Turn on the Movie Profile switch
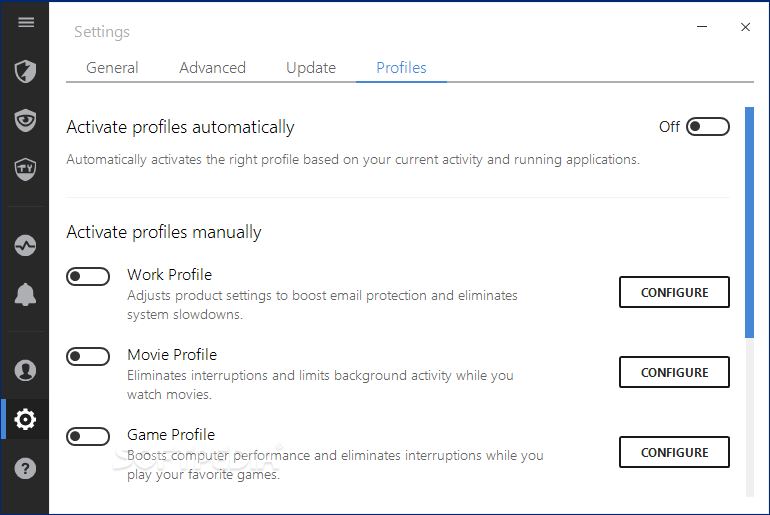The image size is (770, 515). point(88,356)
